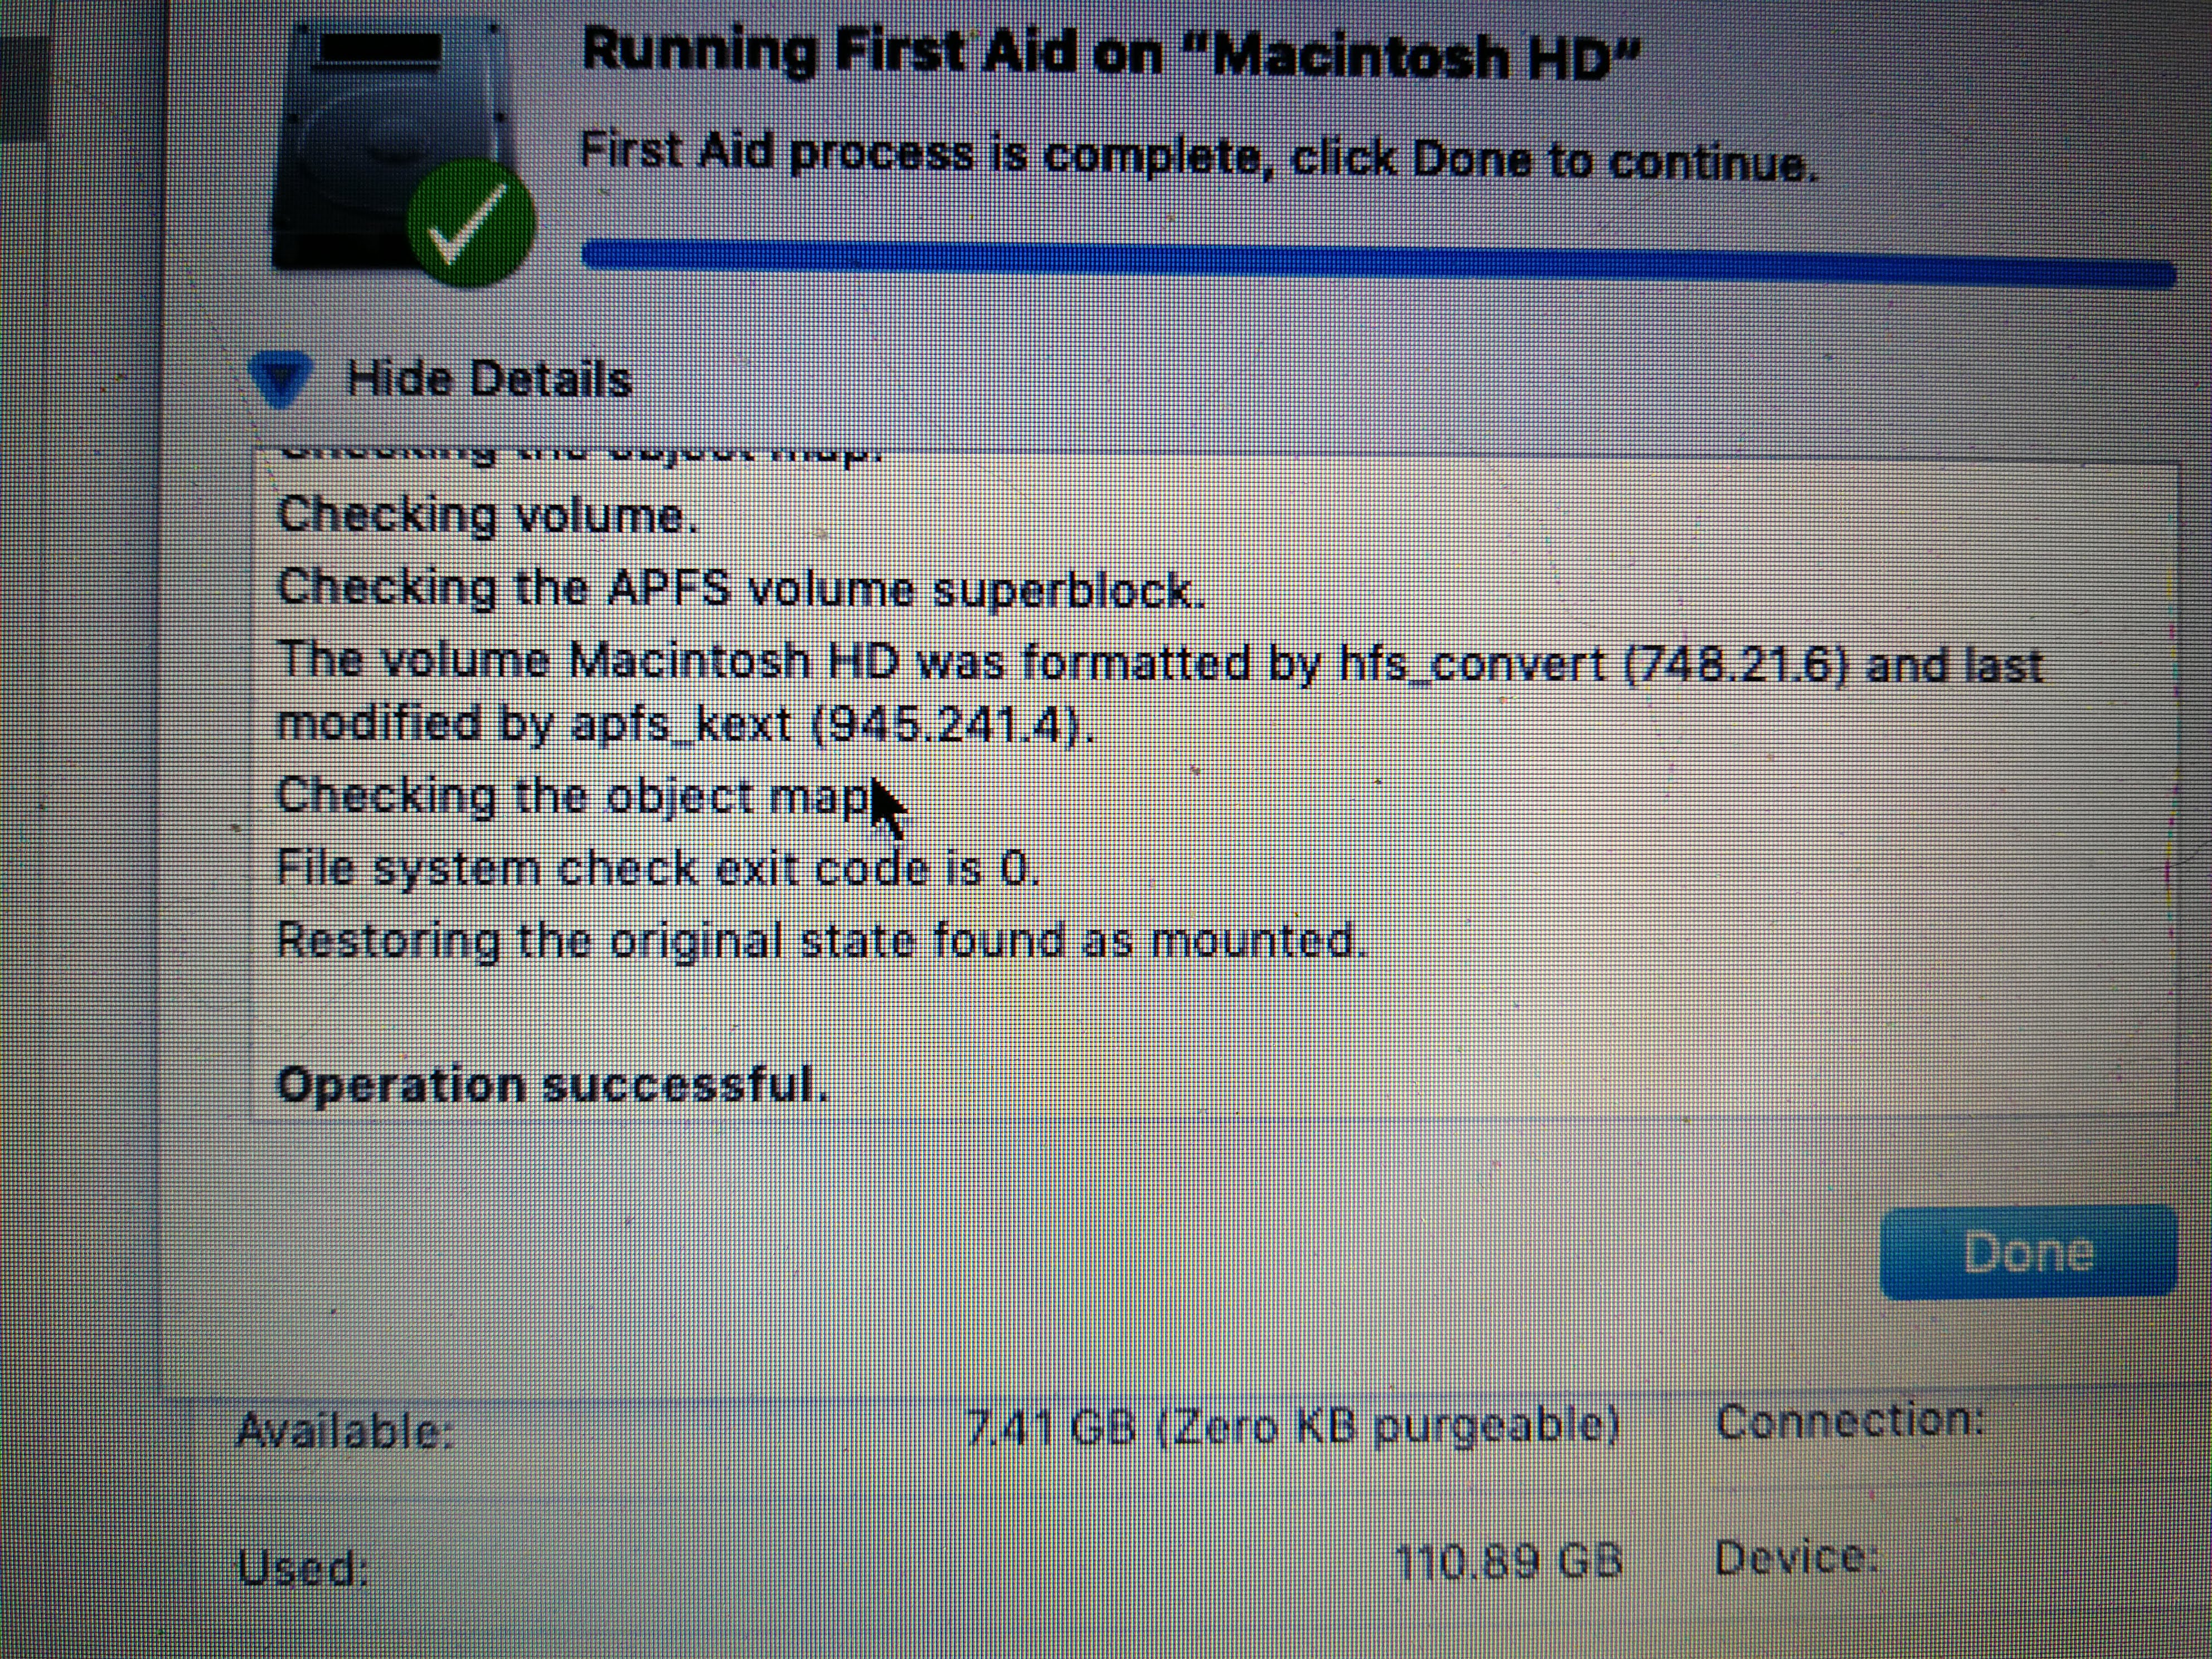2212x1659 pixels.
Task: Click the "First Aid process is complete" message
Action: point(1198,158)
